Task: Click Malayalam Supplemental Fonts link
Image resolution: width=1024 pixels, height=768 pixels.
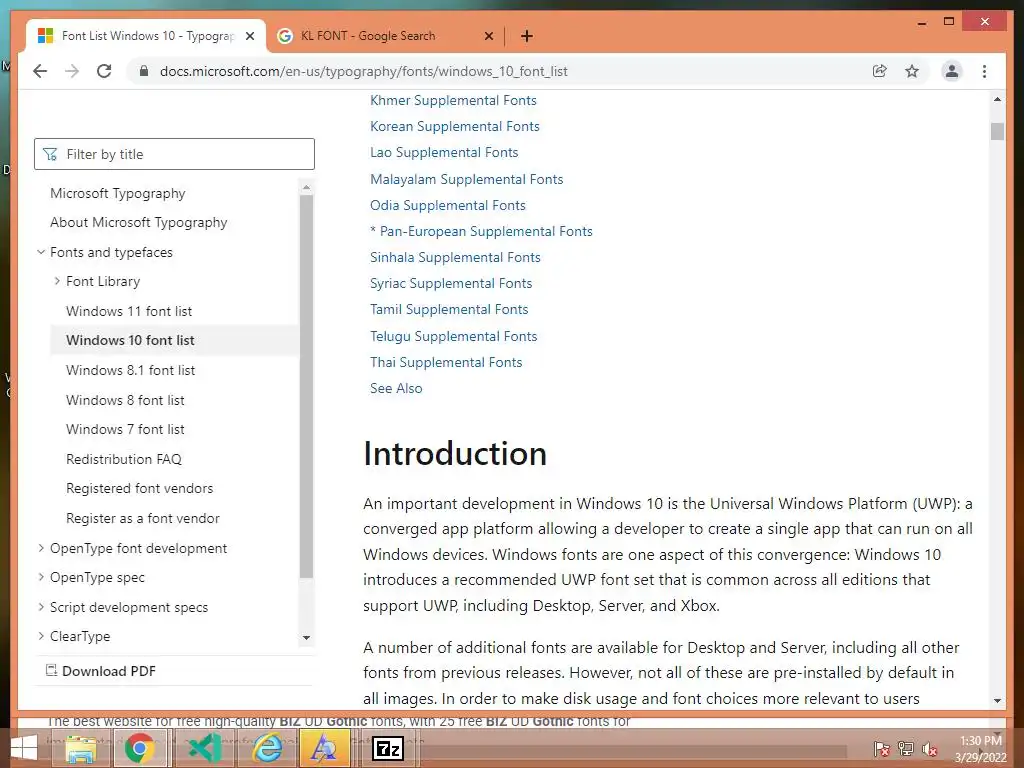Action: click(x=466, y=179)
